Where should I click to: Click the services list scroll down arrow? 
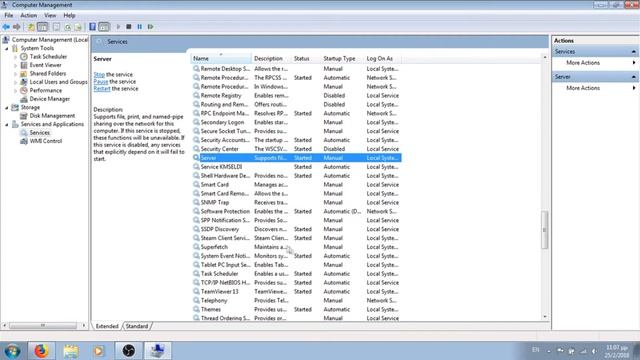[x=544, y=317]
